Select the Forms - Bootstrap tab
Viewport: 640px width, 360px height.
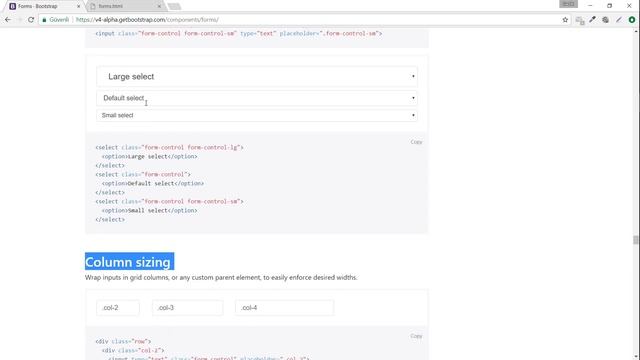(x=44, y=6)
